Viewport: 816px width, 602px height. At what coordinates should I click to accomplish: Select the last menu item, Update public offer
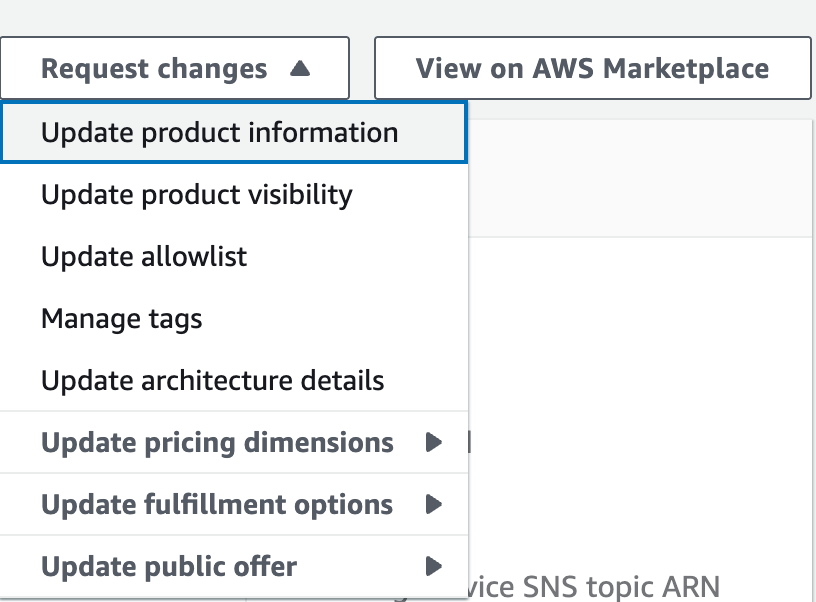click(168, 566)
